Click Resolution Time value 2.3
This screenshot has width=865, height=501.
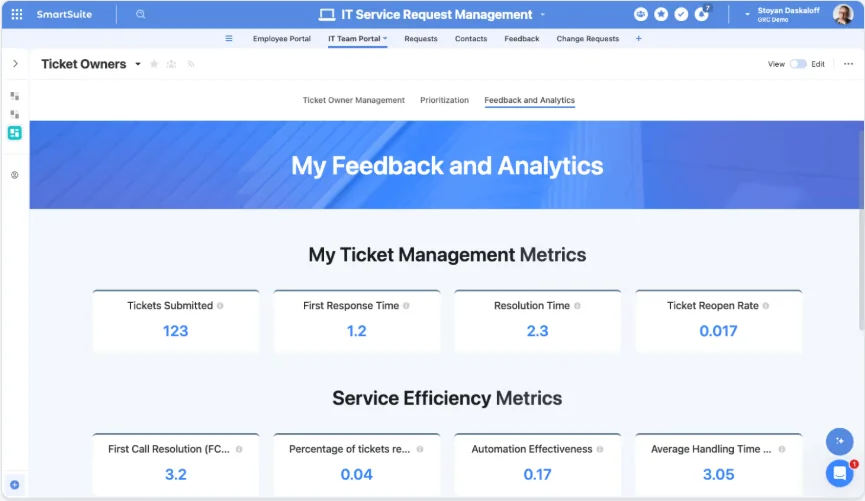coord(537,331)
